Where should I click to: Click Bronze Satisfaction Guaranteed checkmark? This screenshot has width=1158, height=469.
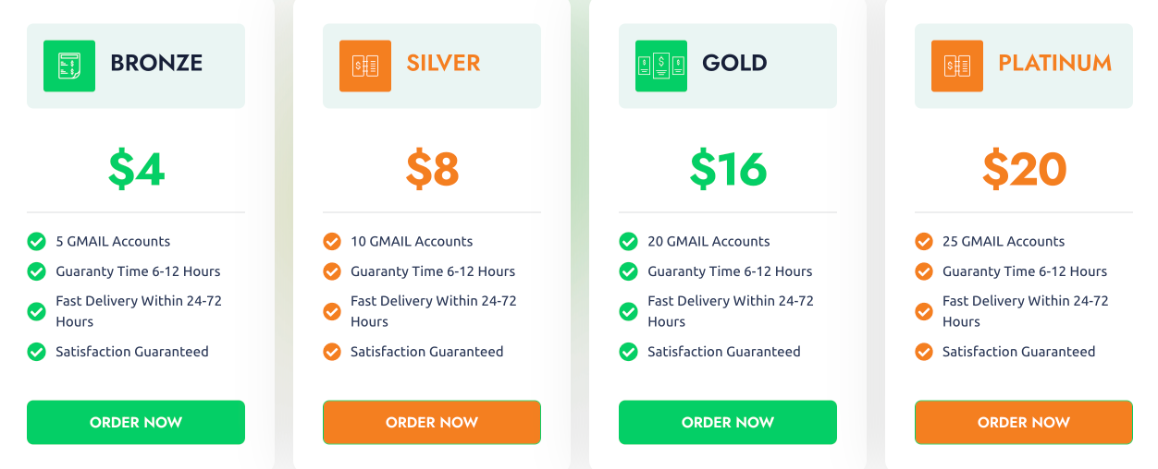36,352
